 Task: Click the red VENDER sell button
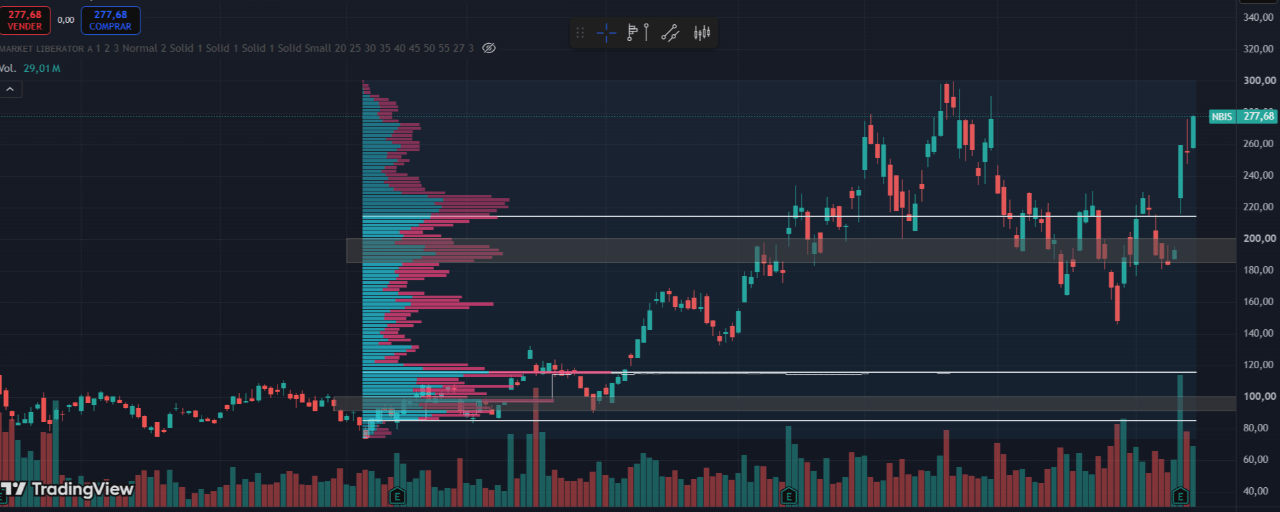click(25, 20)
